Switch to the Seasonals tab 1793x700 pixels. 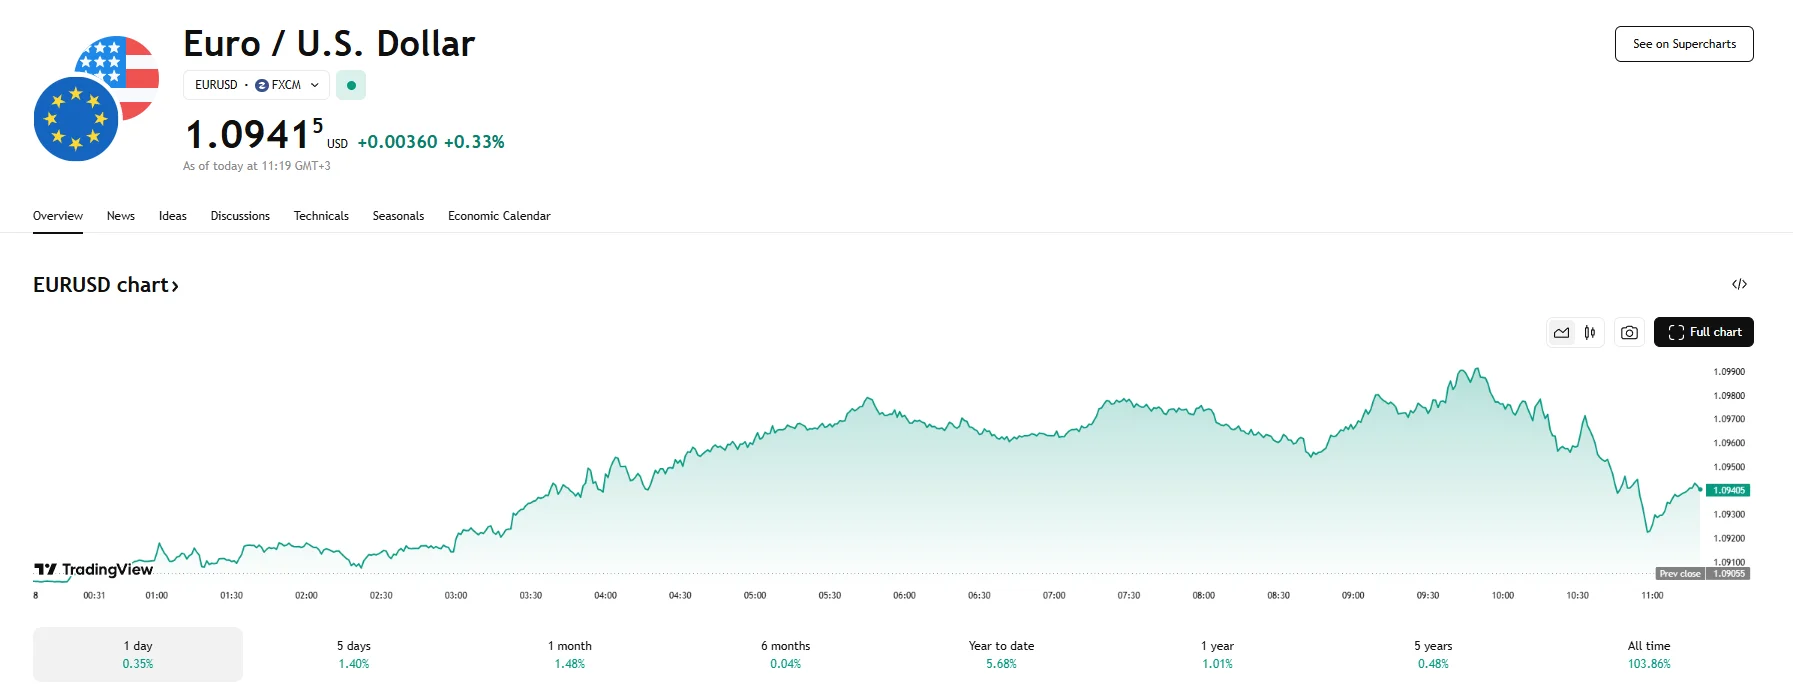point(398,216)
